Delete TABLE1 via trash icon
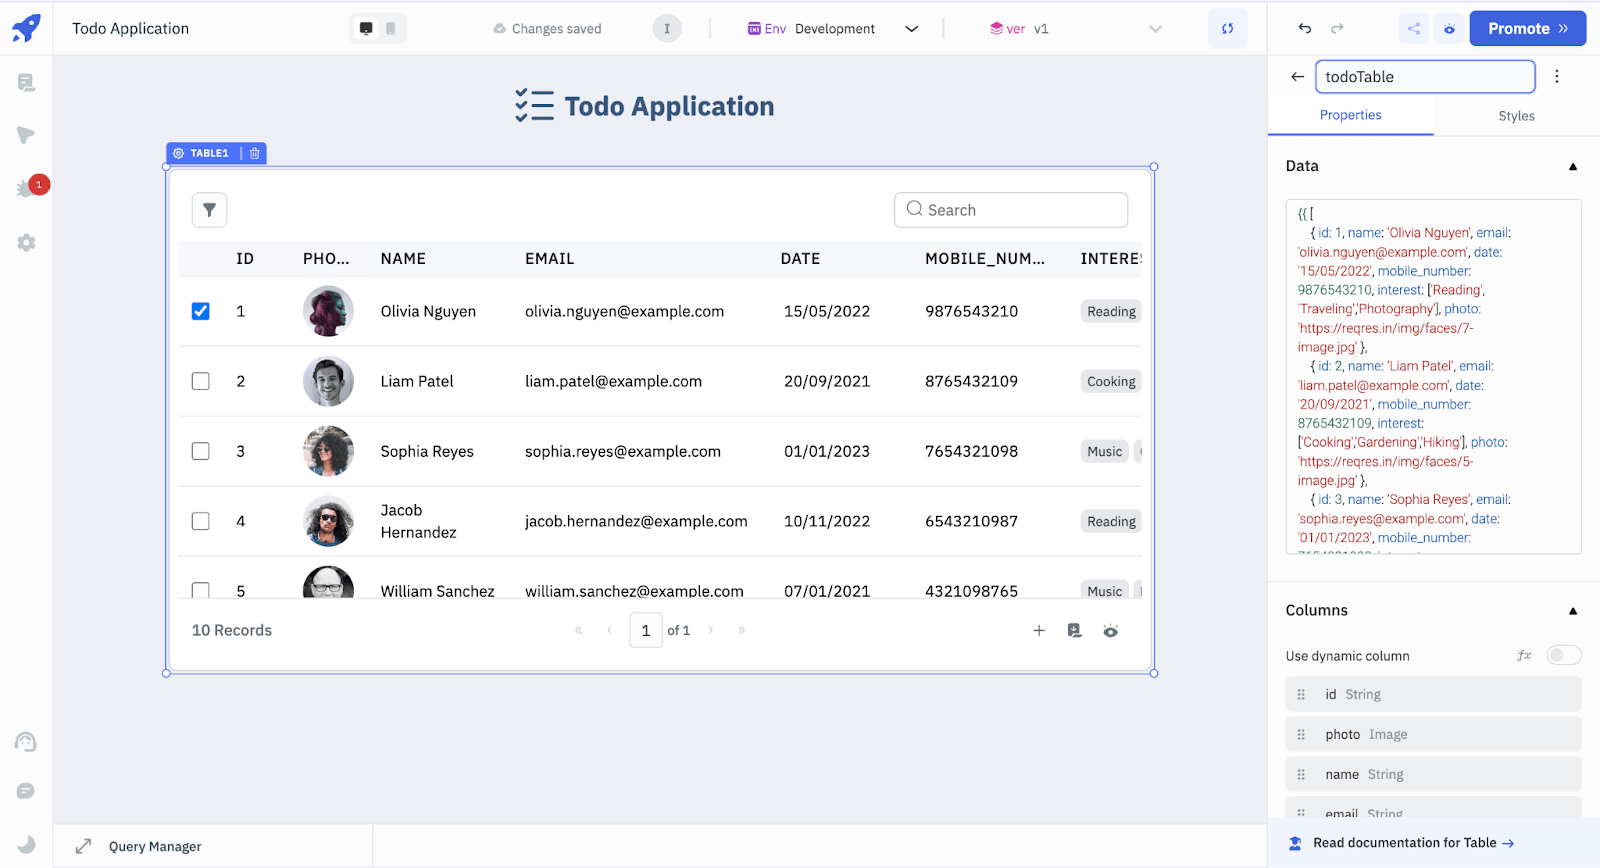This screenshot has height=868, width=1600. click(255, 153)
